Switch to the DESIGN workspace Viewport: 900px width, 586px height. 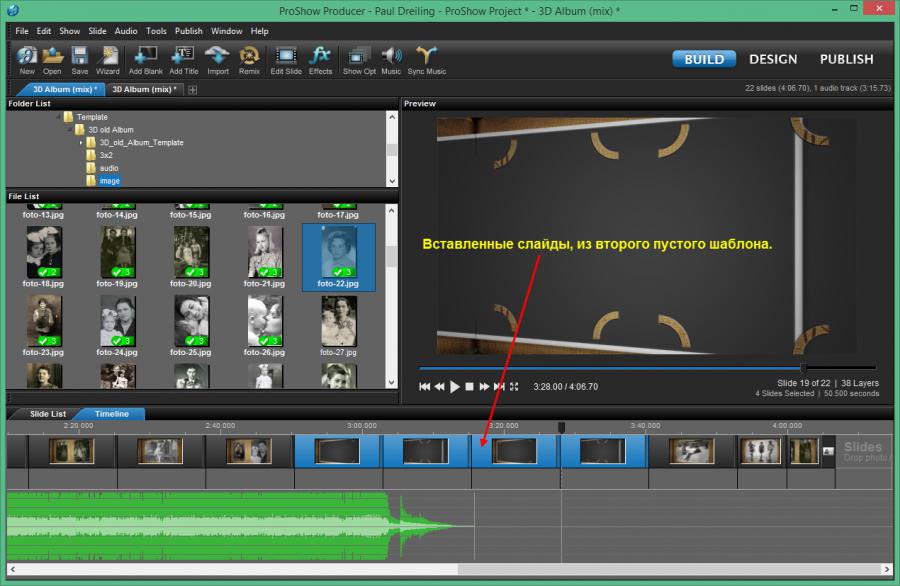click(773, 59)
